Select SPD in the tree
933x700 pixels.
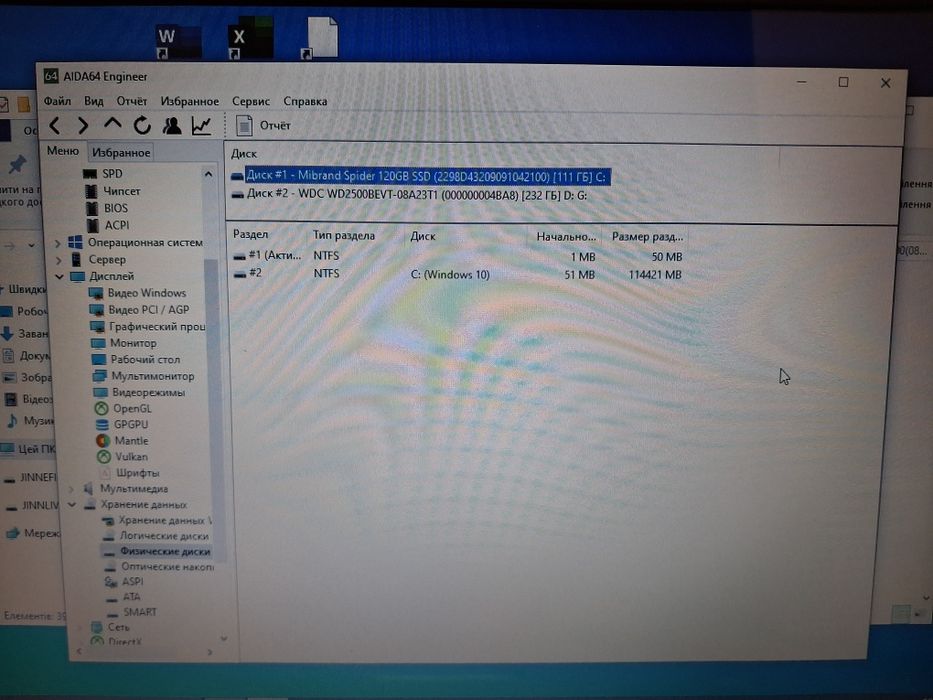(x=112, y=174)
